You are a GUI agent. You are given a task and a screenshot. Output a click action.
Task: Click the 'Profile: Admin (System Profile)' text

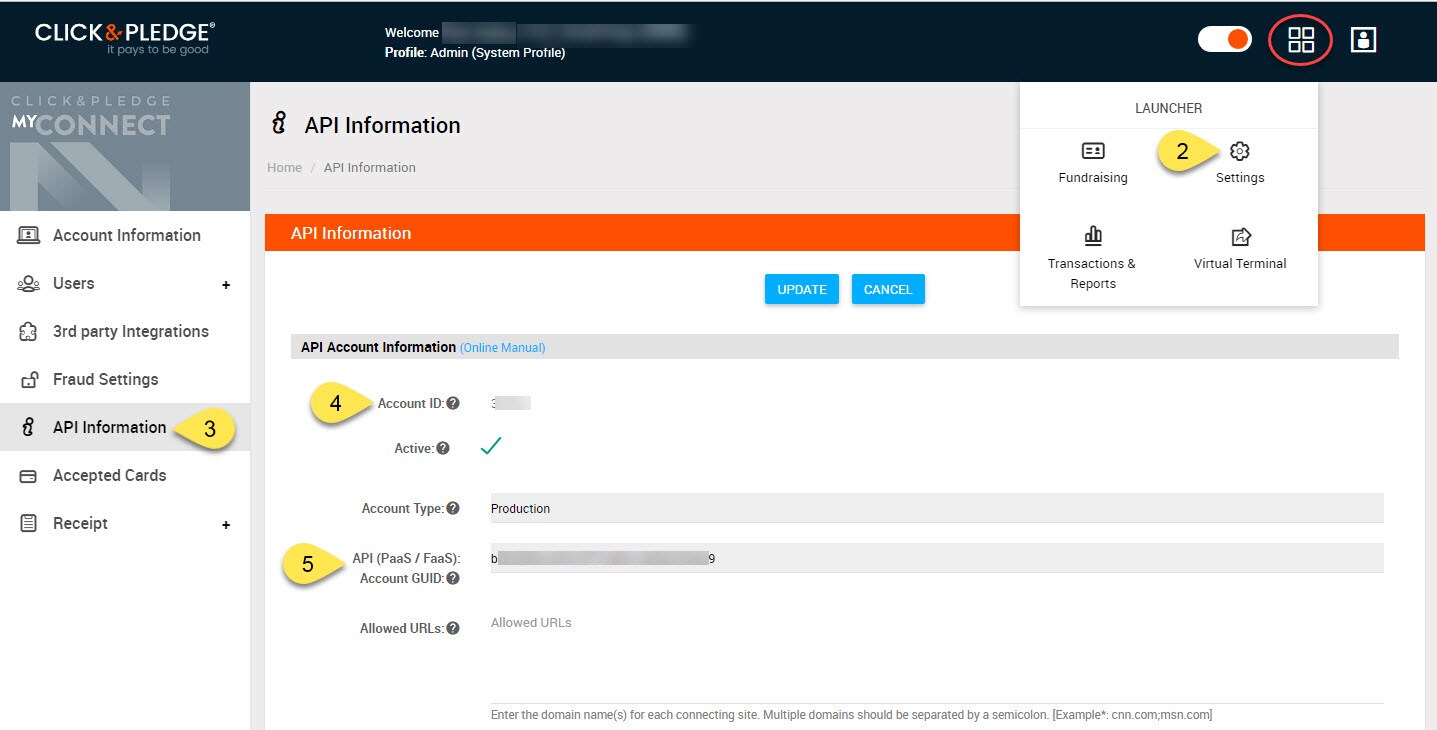475,53
